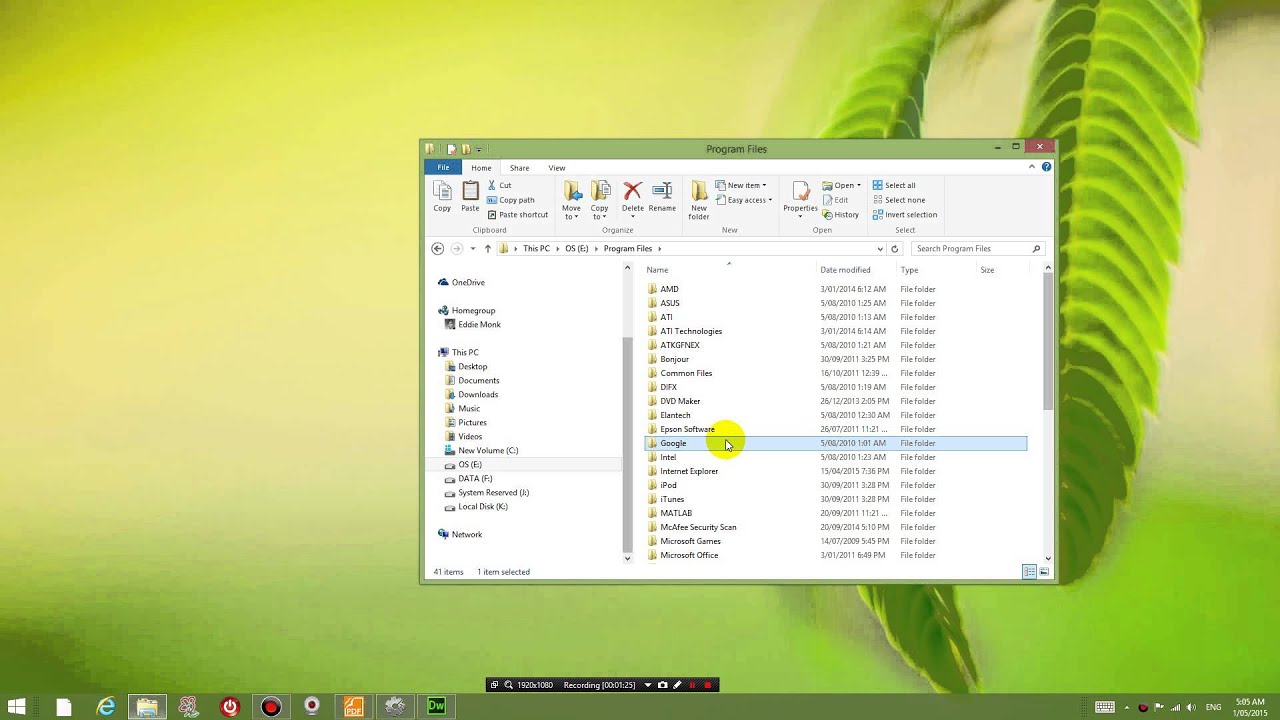Open the File menu tab
This screenshot has width=1280, height=720.
pos(443,168)
